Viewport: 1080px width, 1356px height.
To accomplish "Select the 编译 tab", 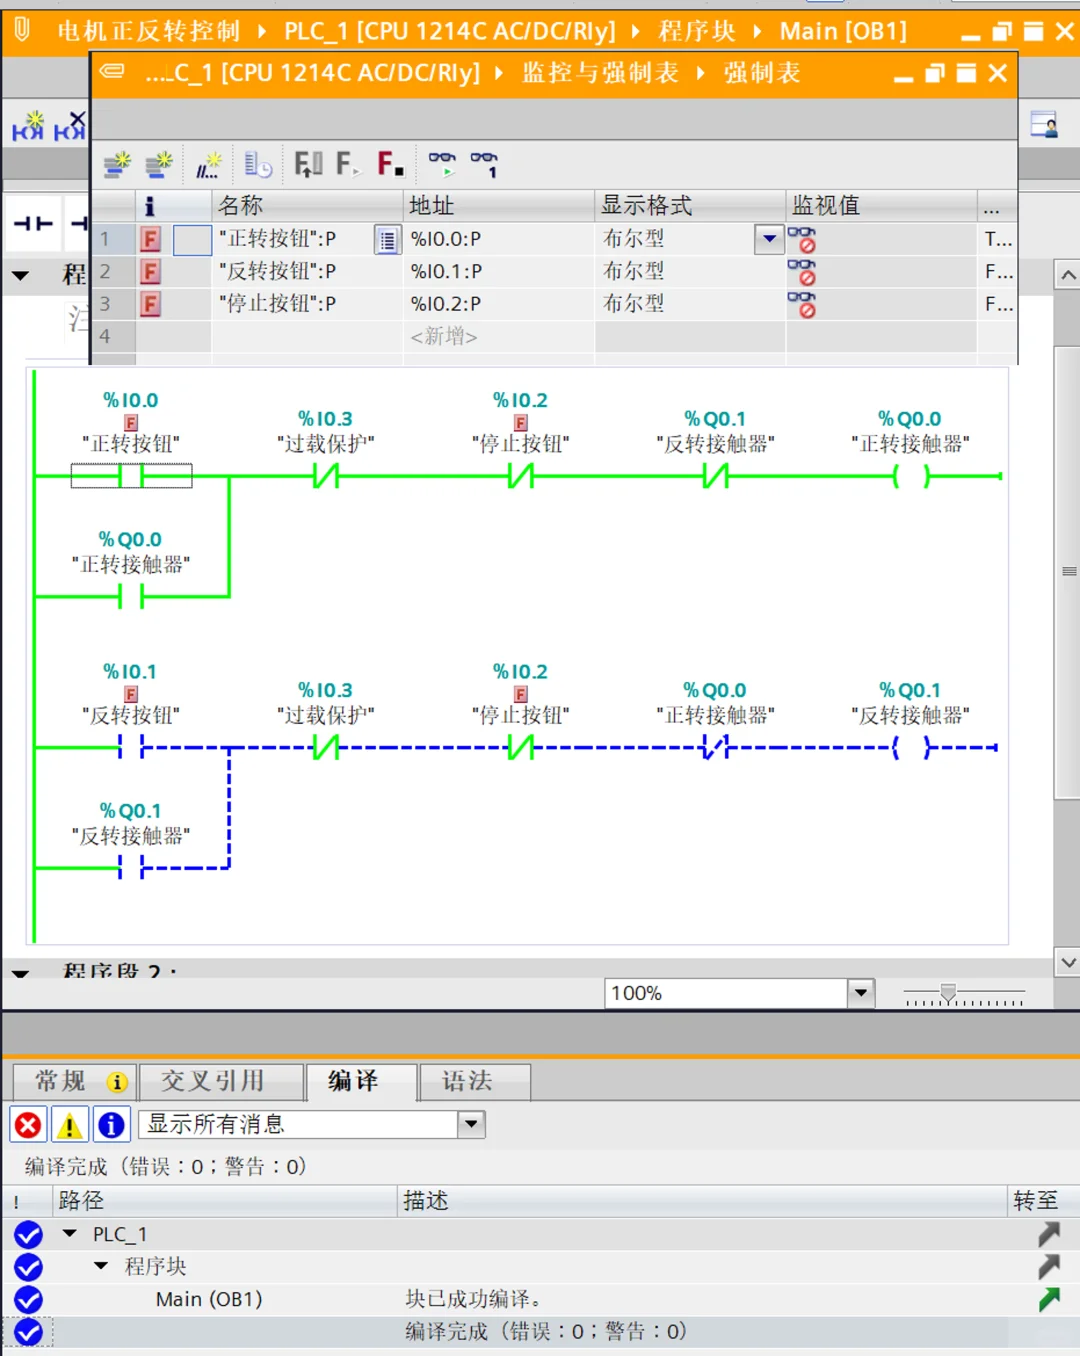I will click(361, 1082).
